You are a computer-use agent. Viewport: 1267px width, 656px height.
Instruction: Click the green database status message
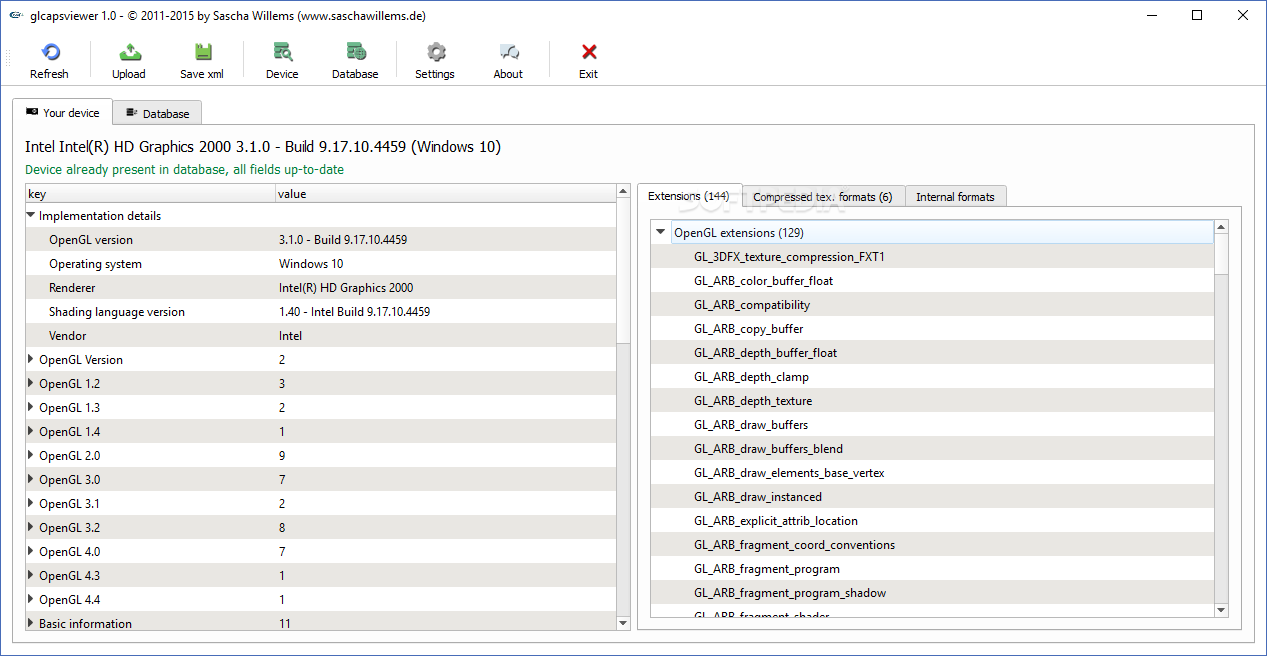[x=184, y=170]
